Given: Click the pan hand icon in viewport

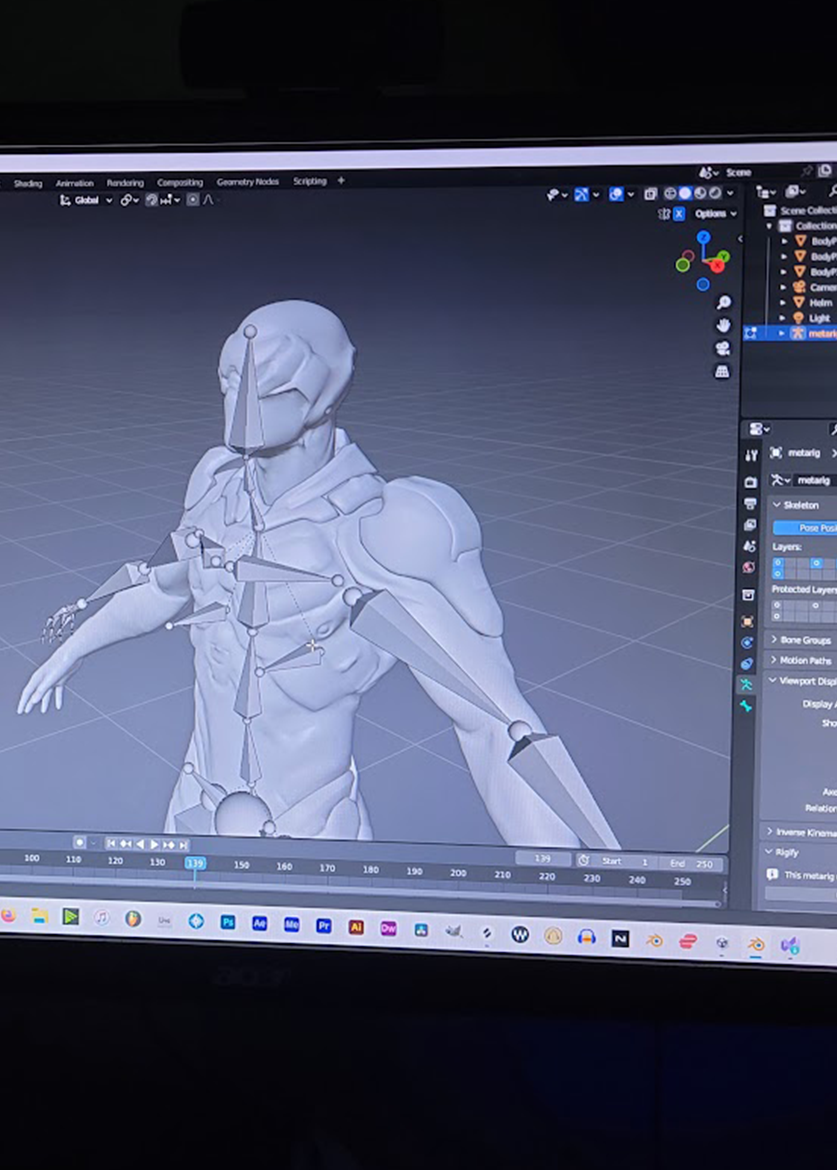Looking at the screenshot, I should (723, 325).
